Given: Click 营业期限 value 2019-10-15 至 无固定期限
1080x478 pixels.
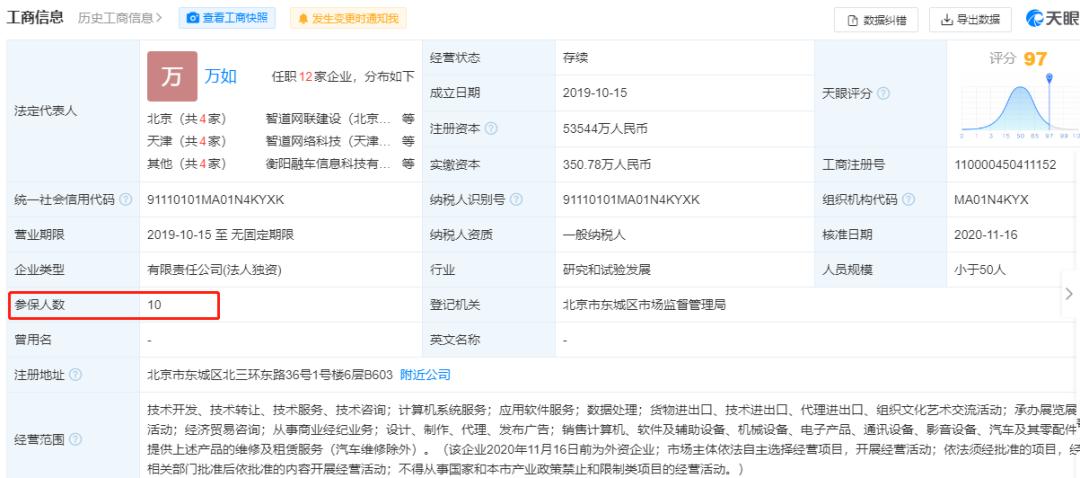Looking at the screenshot, I should point(220,235).
